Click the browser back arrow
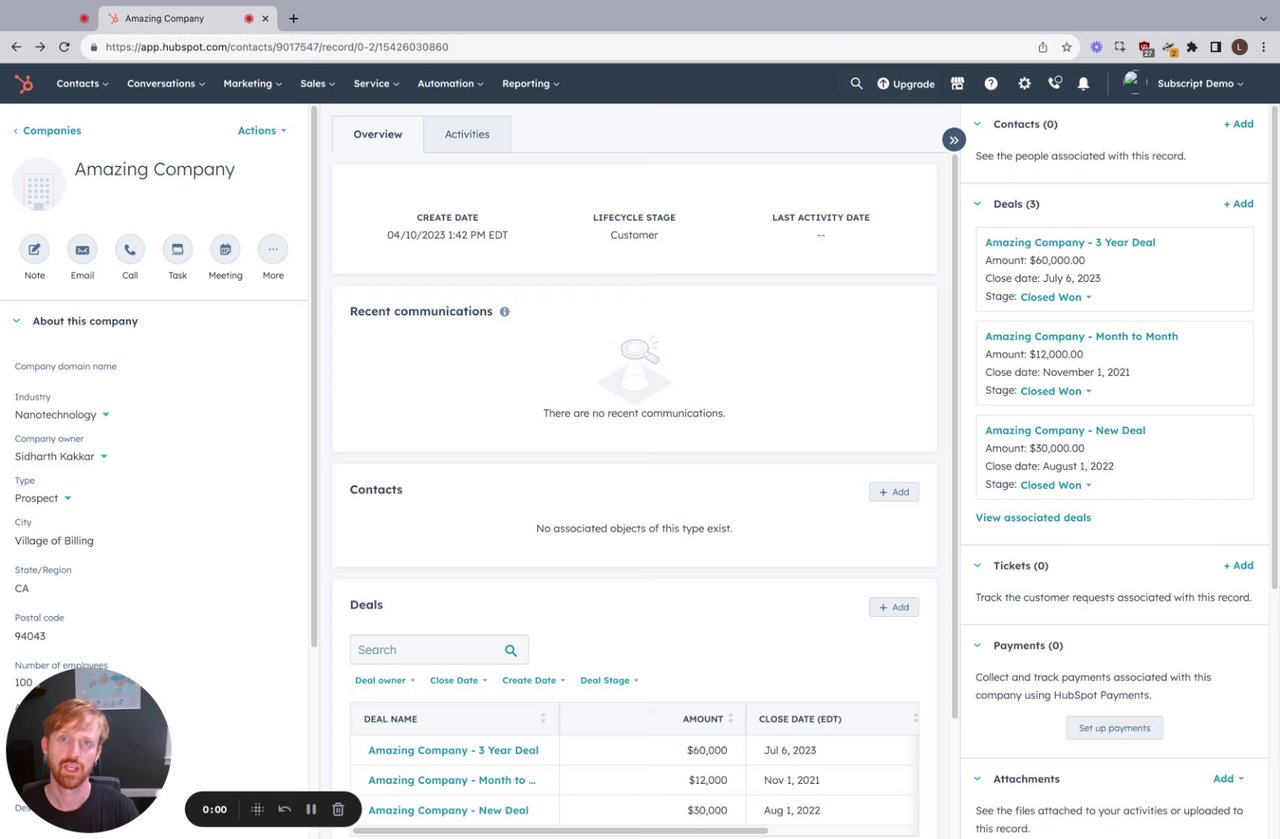Viewport: 1280px width, 839px height. (16, 47)
